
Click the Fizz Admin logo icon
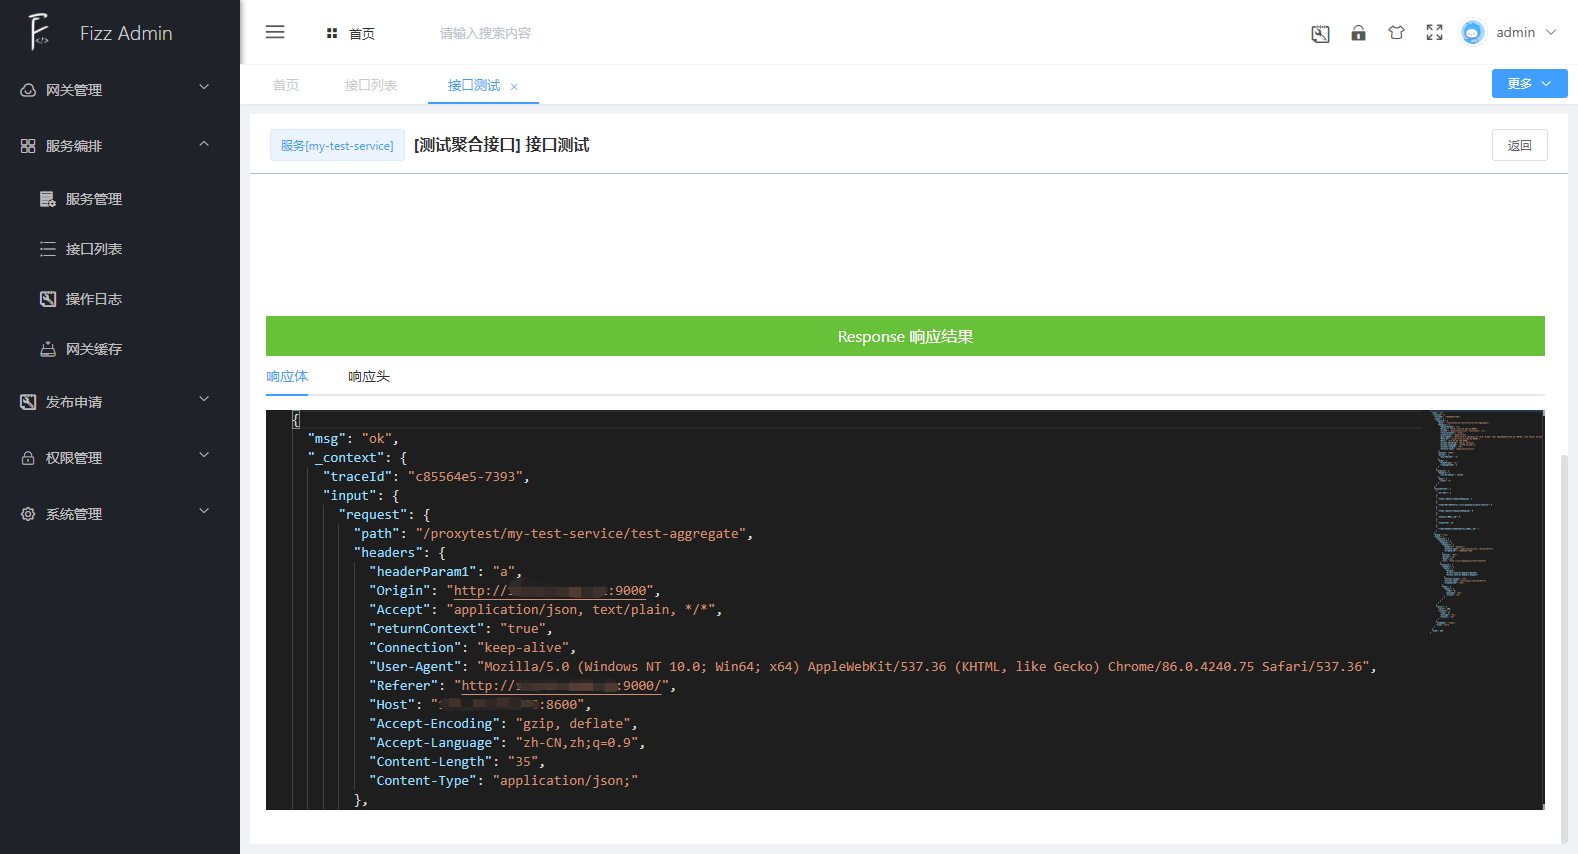[39, 32]
